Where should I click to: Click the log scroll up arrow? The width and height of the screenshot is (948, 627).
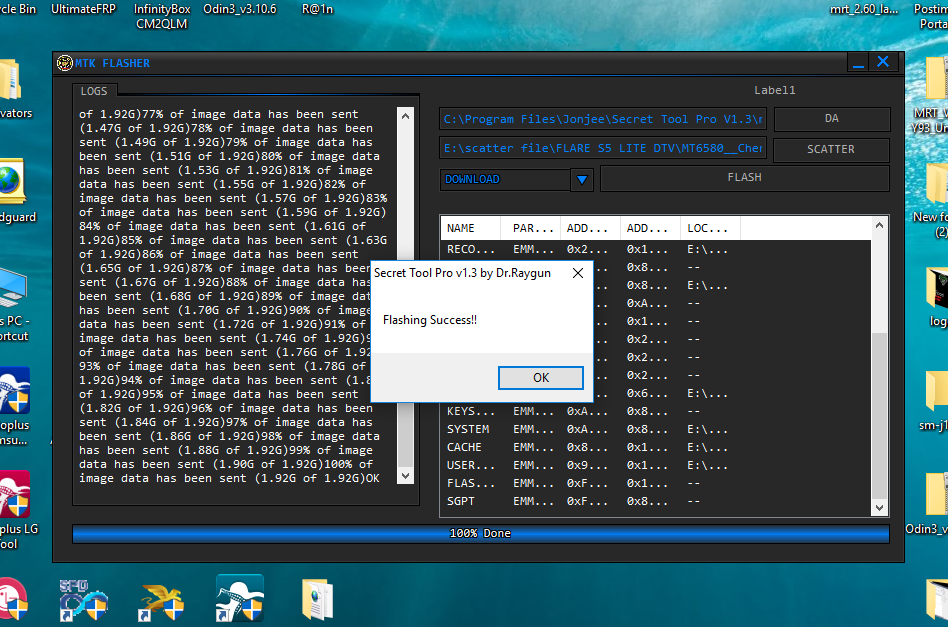[405, 115]
